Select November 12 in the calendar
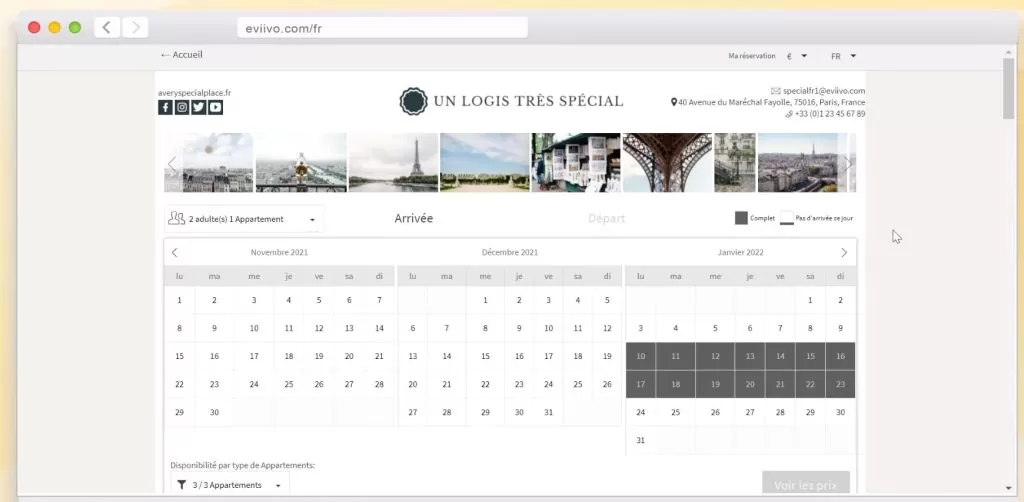Viewport: 1024px width, 502px height. (319, 328)
